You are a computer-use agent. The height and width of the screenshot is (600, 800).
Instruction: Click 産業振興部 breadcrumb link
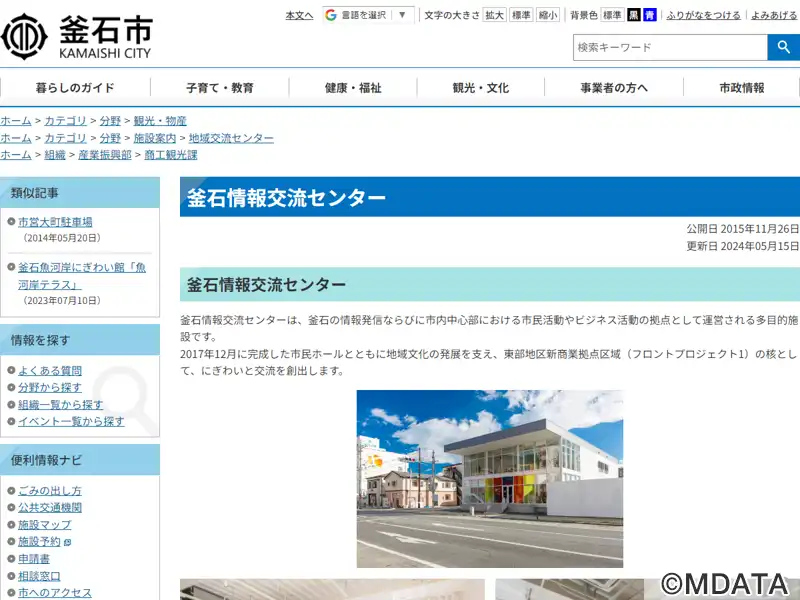pos(105,155)
